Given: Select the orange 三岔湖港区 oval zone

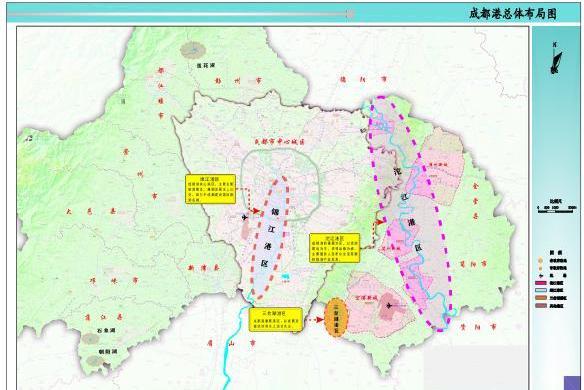Looking at the screenshot, I should pyautogui.click(x=336, y=317).
